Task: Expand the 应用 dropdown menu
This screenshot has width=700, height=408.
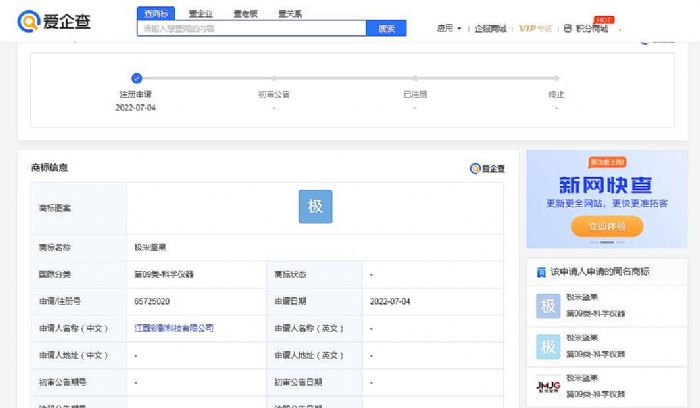Action: point(449,28)
